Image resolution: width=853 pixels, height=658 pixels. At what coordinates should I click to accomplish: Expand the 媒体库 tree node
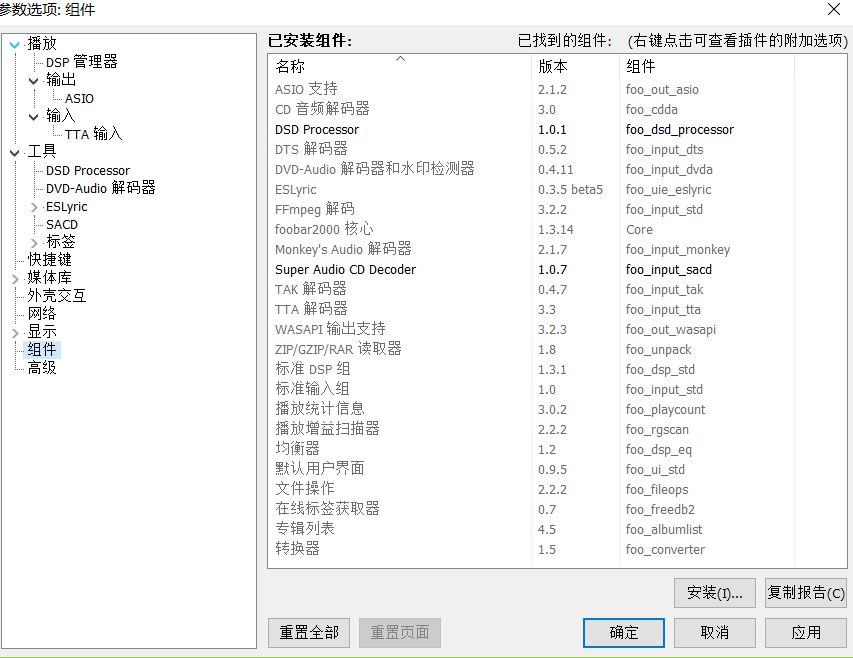click(x=14, y=278)
